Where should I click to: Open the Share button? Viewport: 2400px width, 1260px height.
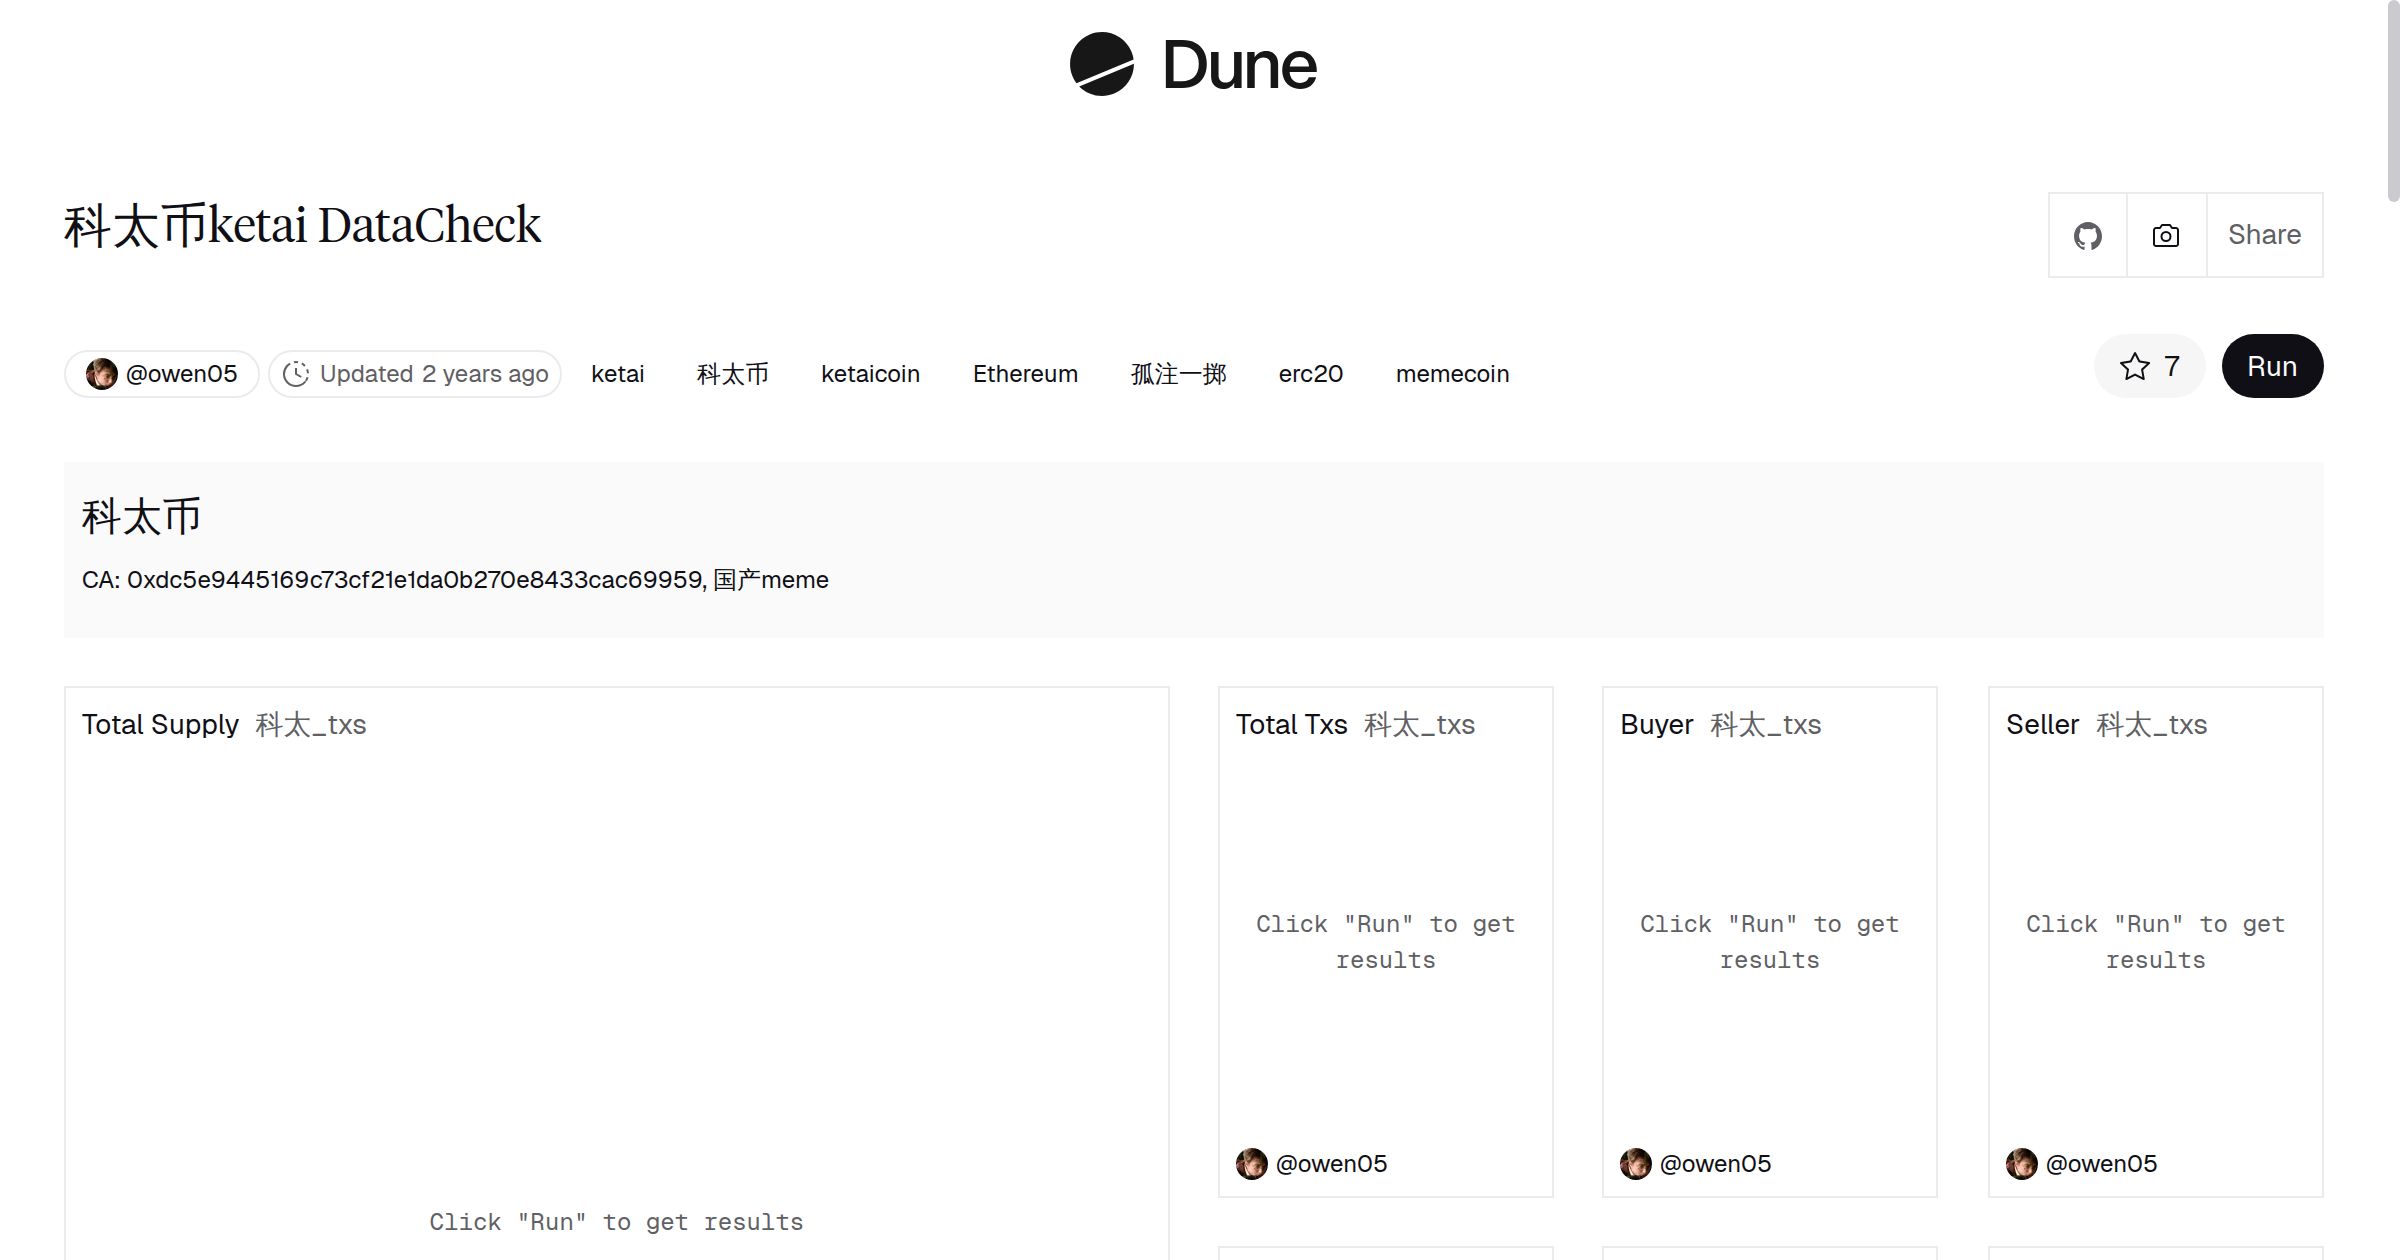coord(2264,236)
